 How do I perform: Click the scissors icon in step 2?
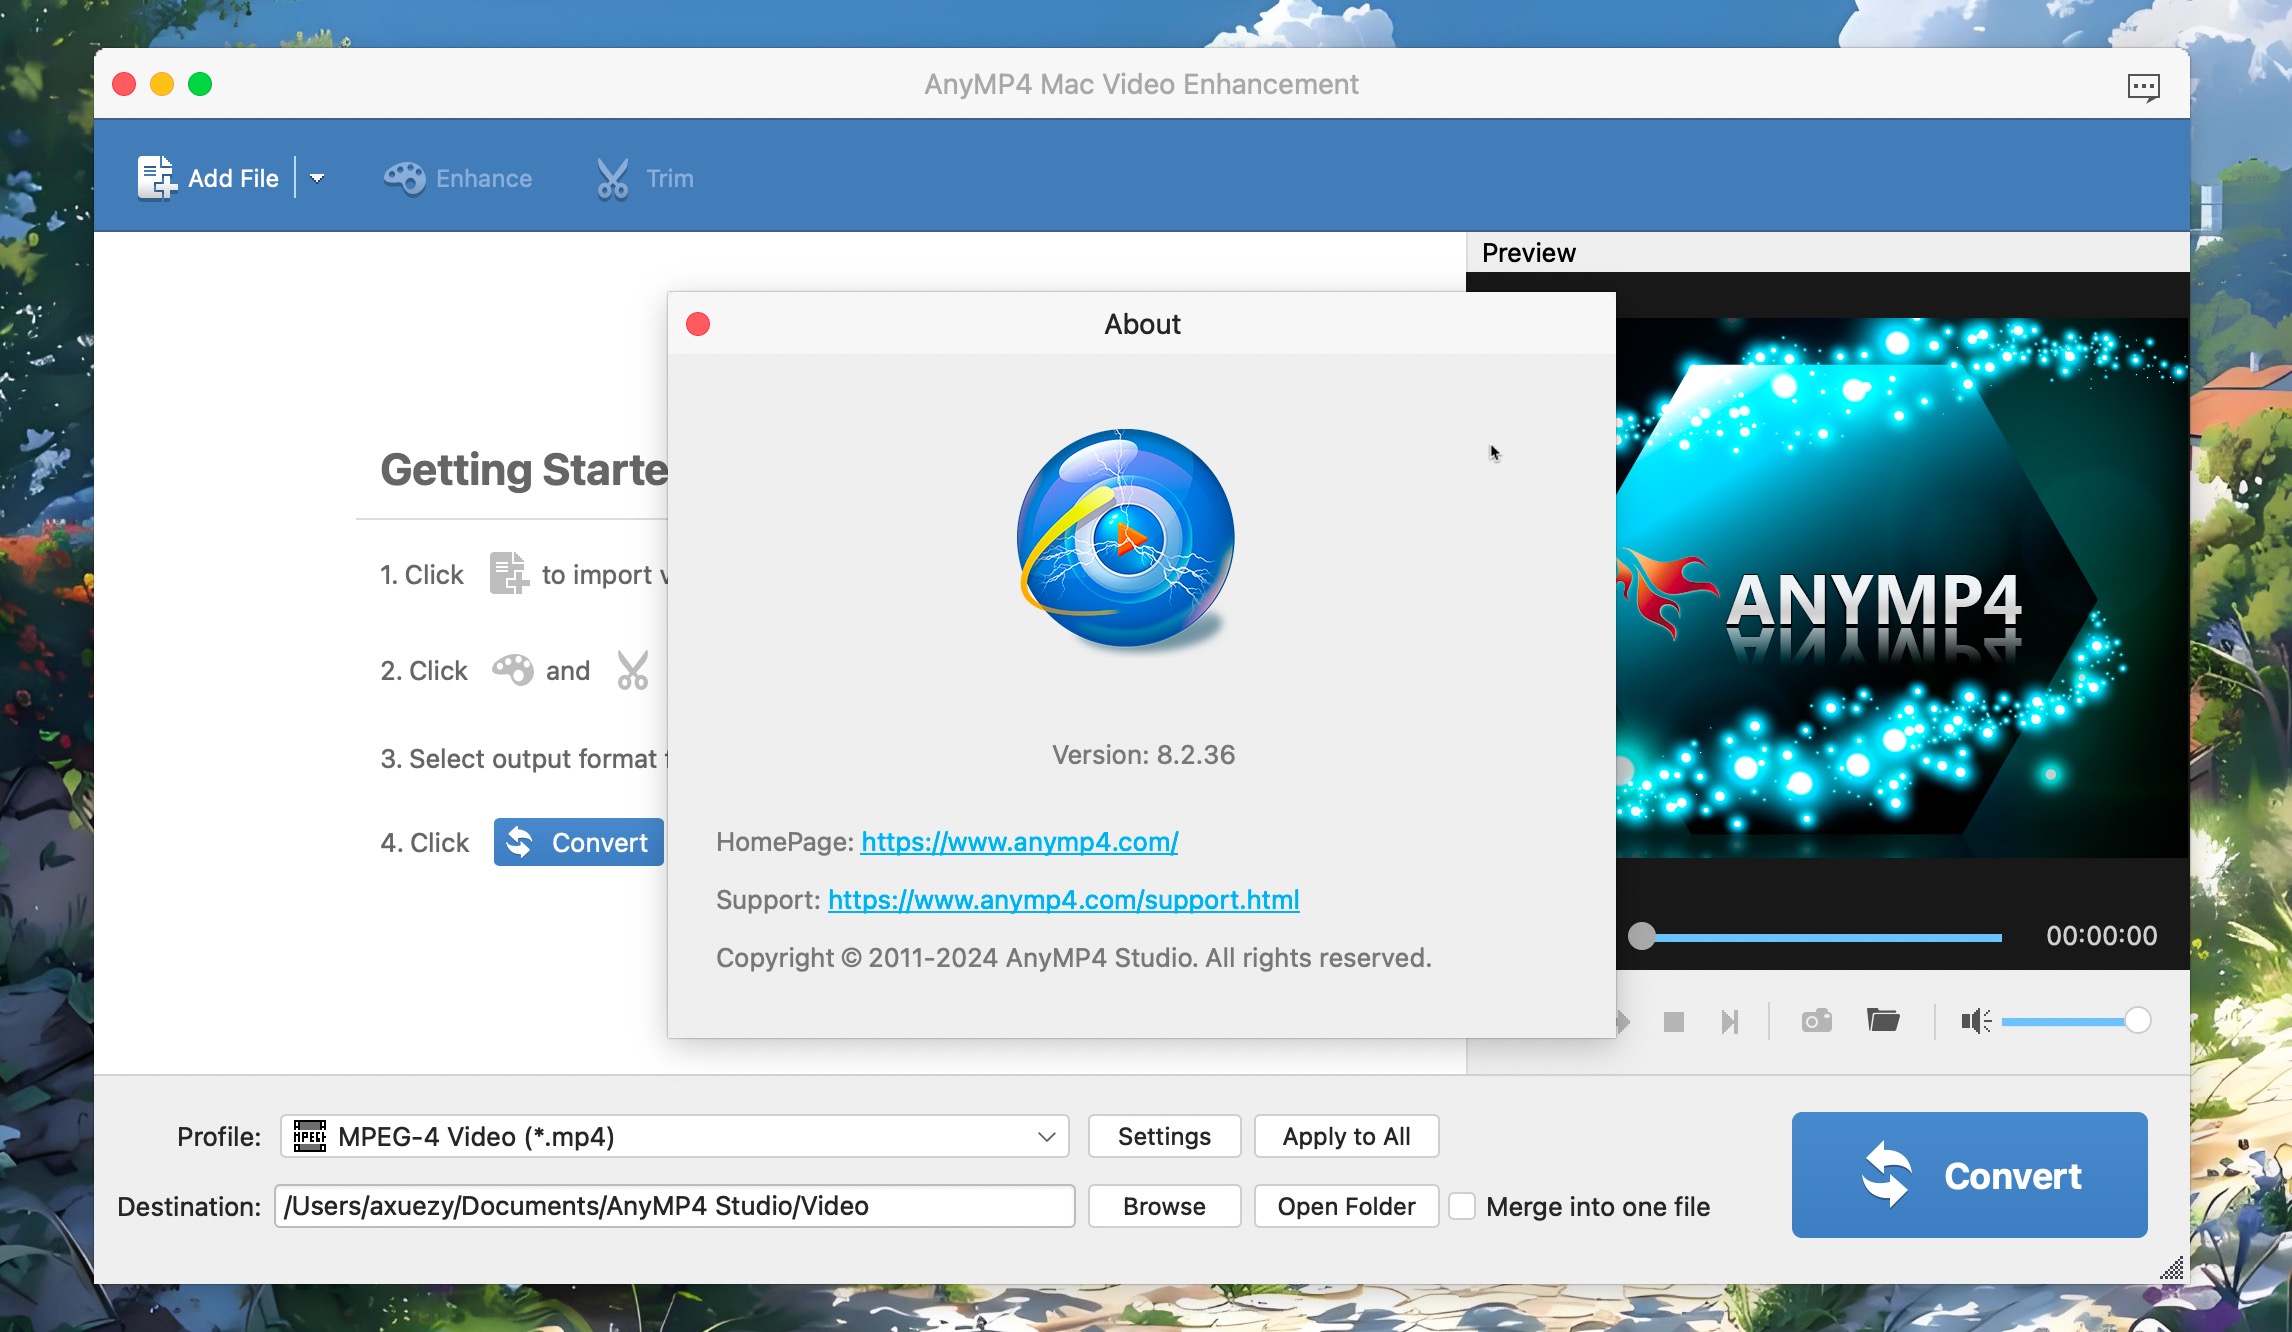632,670
